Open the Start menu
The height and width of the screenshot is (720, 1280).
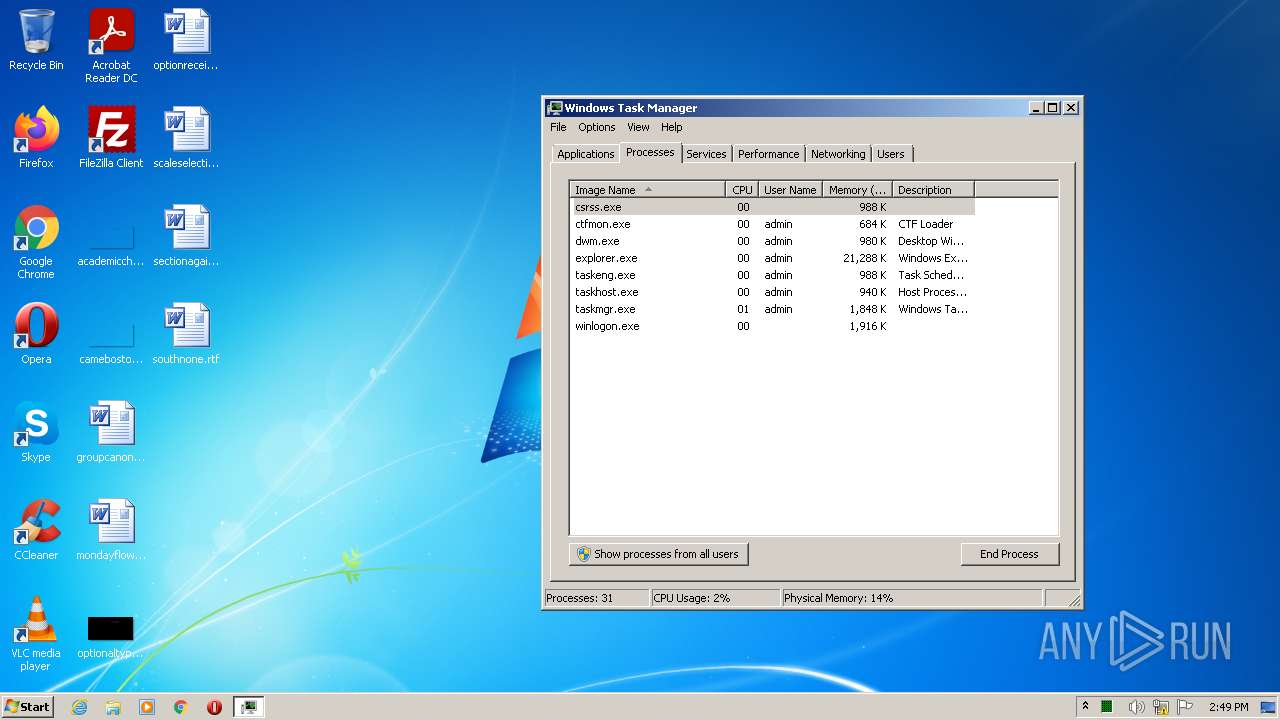[28, 707]
